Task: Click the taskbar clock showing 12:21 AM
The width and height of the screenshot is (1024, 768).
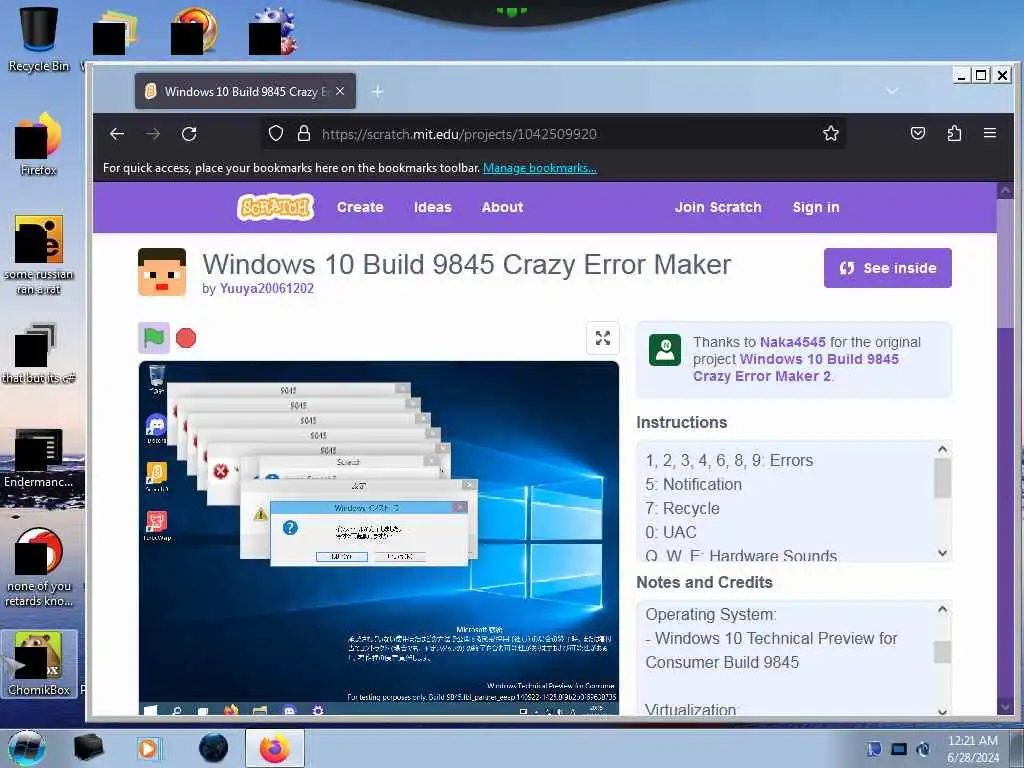Action: (x=972, y=748)
